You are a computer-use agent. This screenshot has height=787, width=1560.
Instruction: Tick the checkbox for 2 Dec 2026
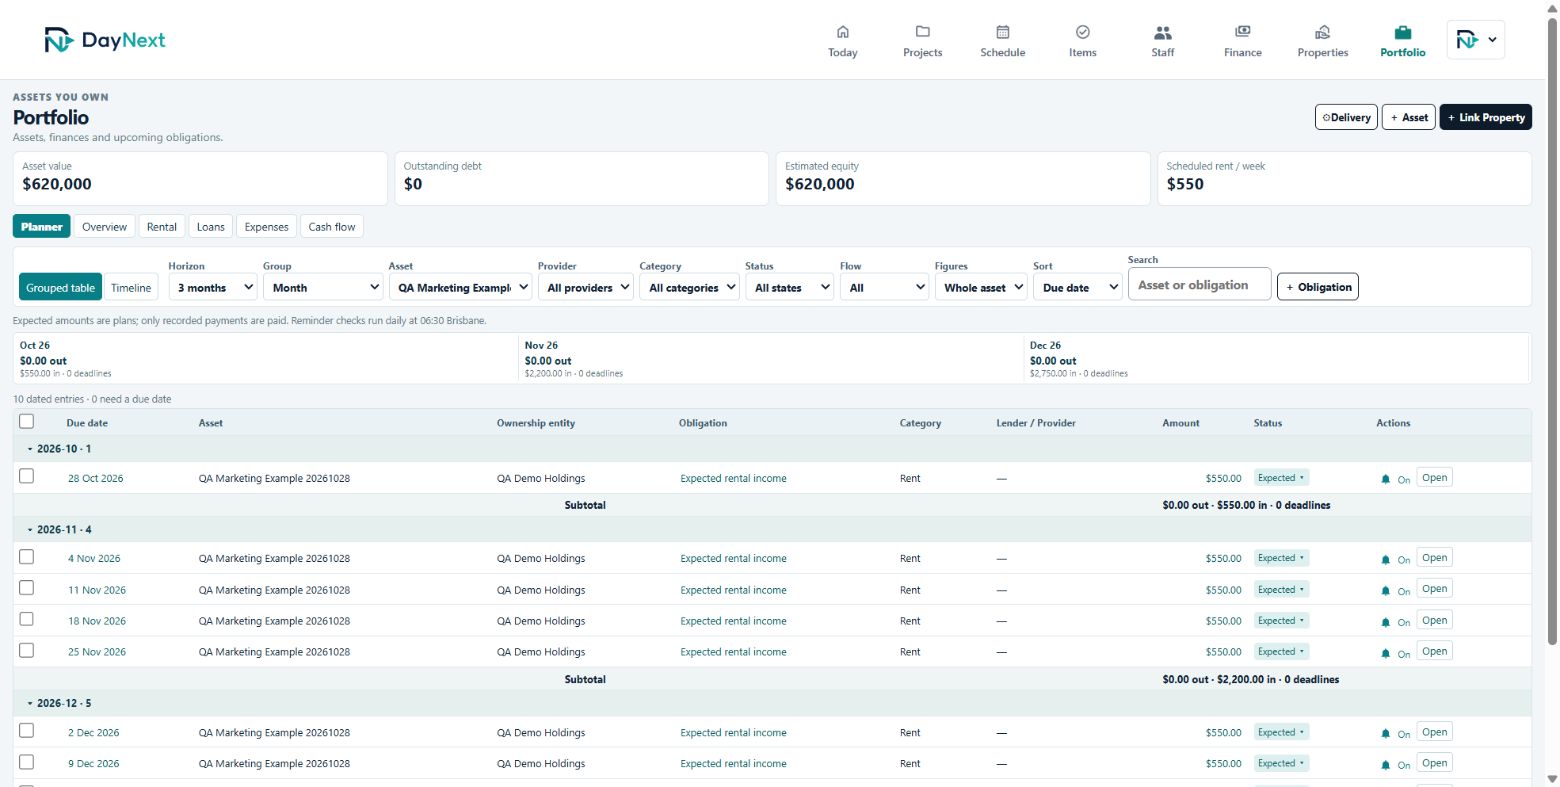tap(26, 730)
